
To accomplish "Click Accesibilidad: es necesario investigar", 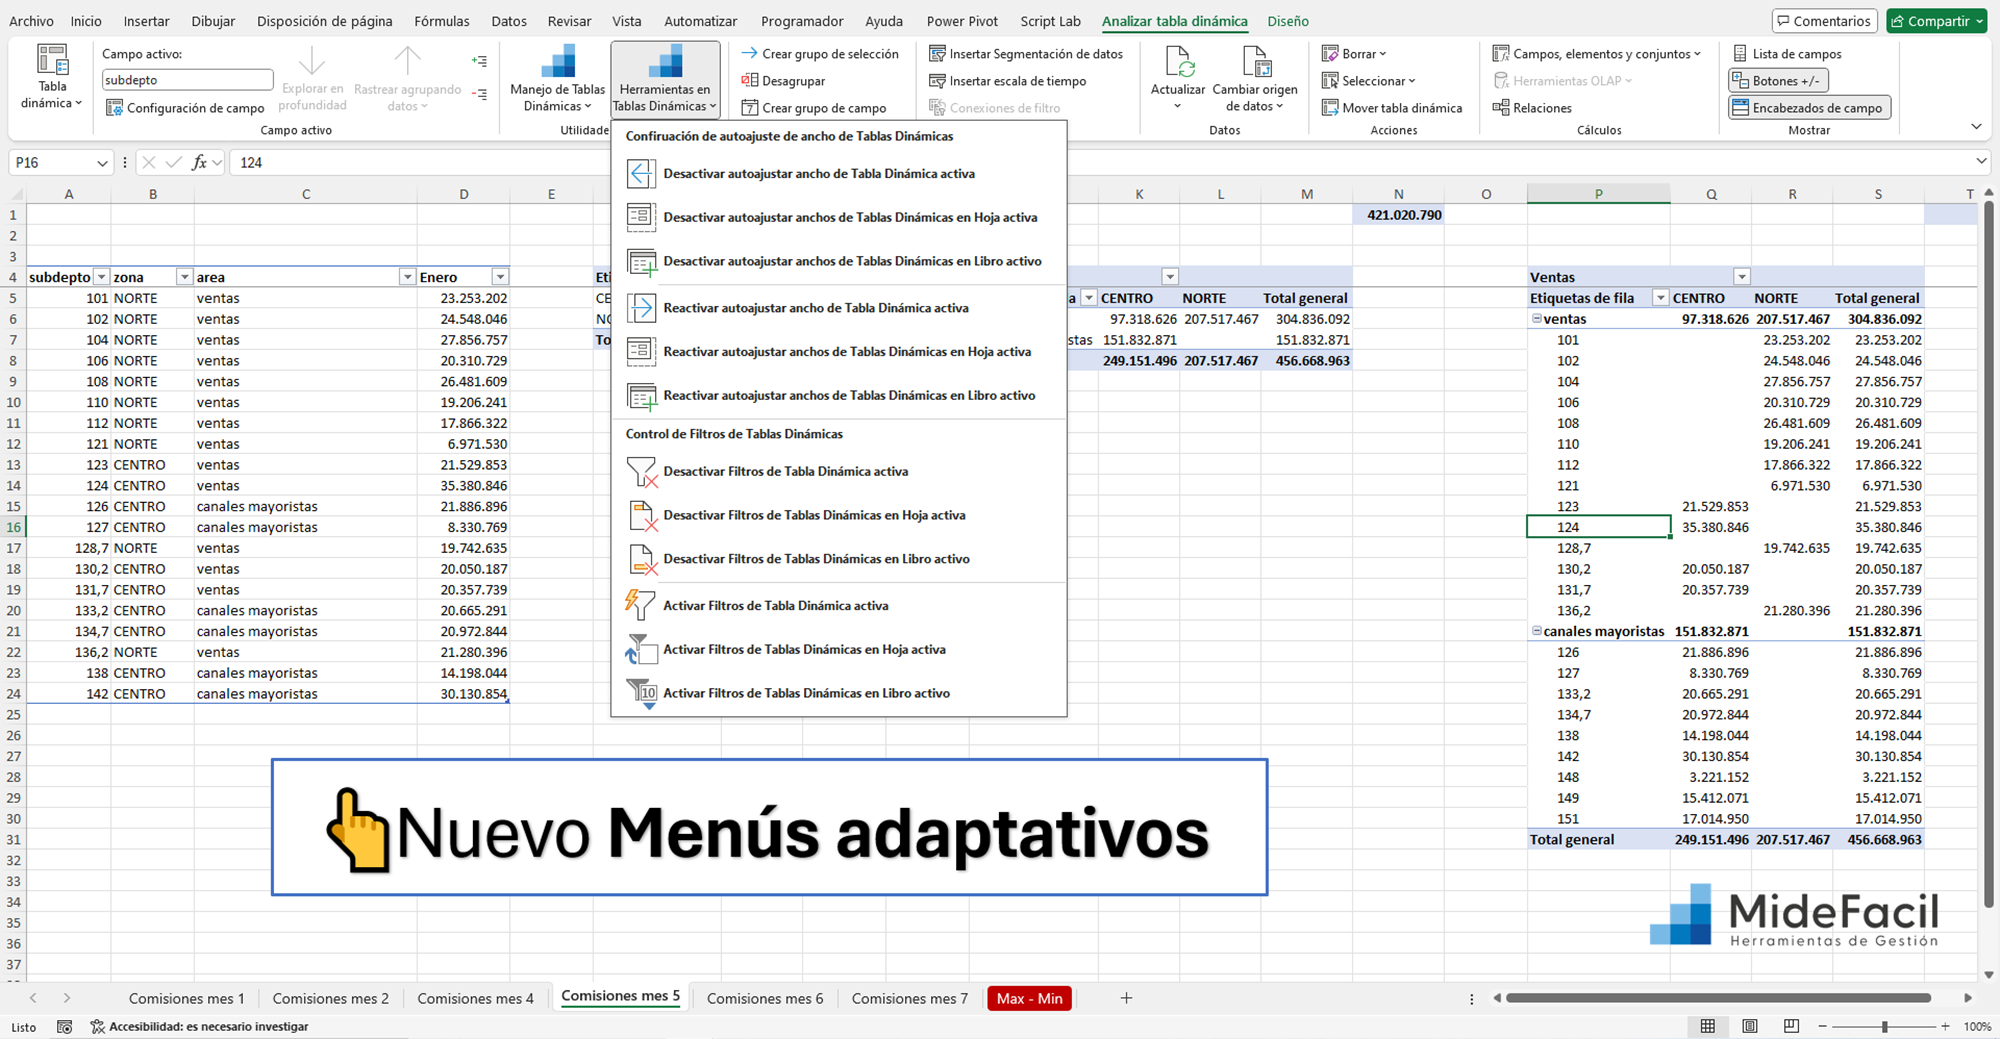I will (199, 1026).
